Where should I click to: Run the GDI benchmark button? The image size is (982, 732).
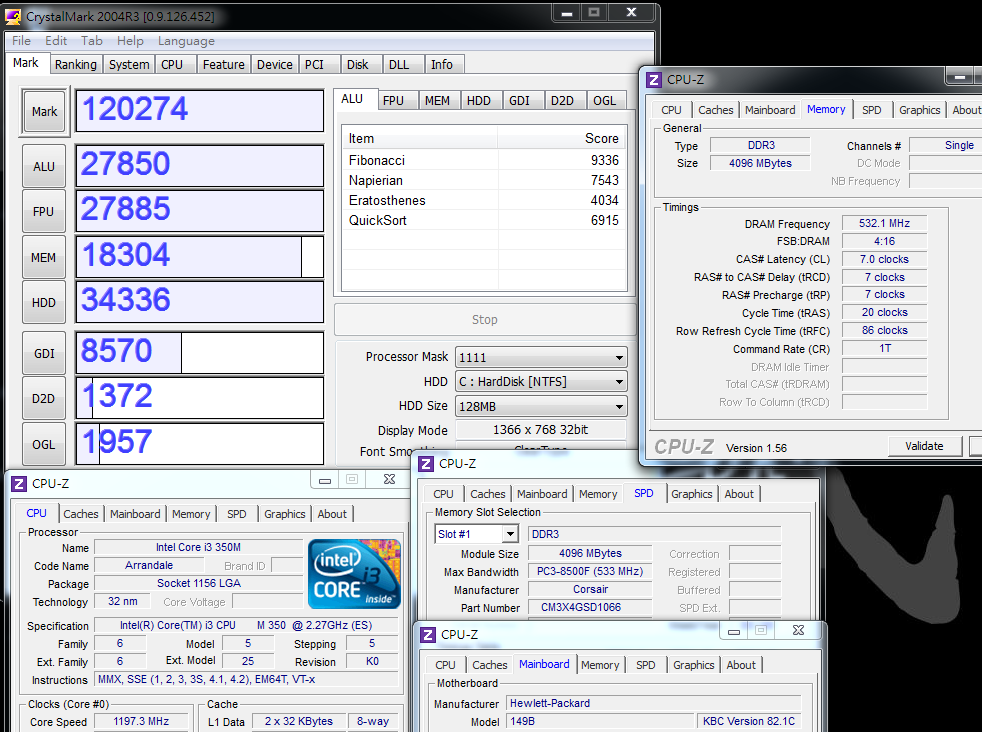pyautogui.click(x=44, y=354)
